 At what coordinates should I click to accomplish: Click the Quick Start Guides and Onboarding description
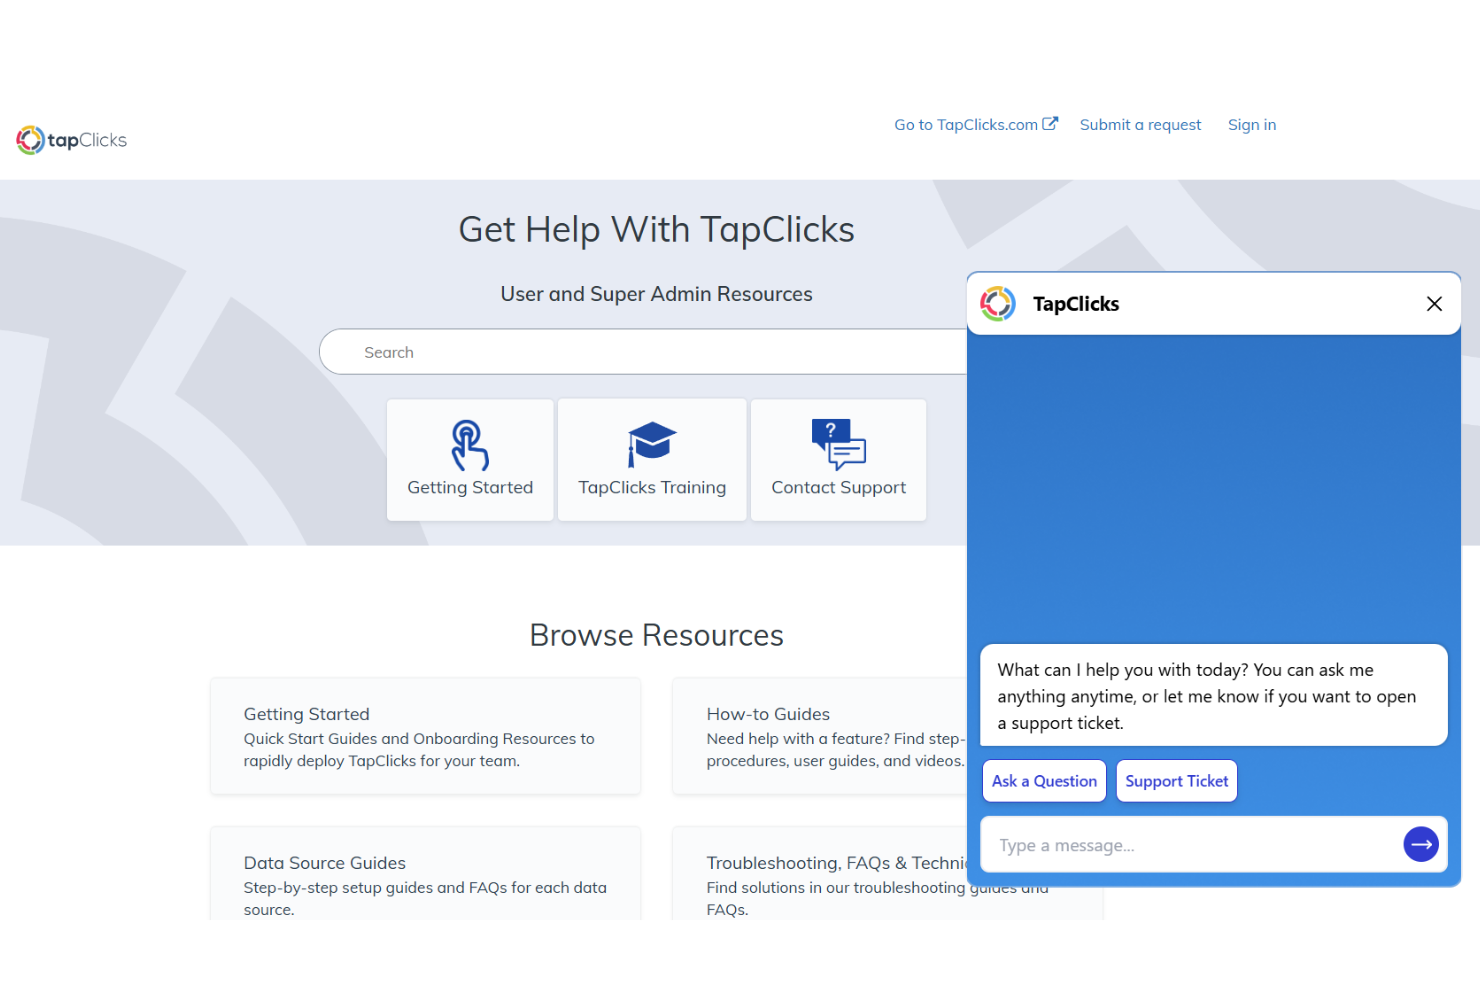[x=419, y=750]
